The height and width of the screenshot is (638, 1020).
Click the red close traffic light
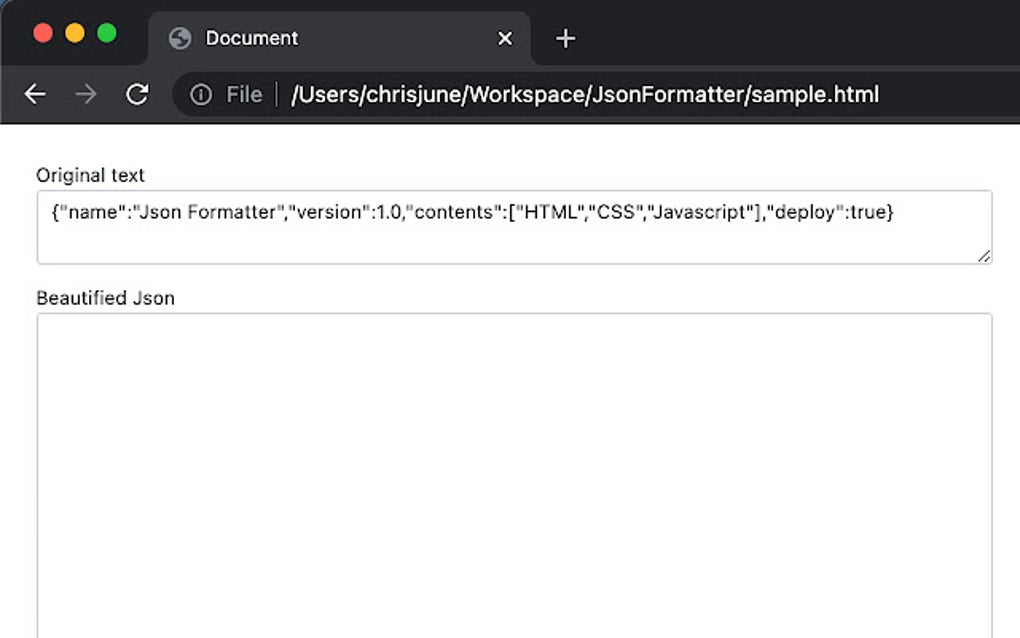42,31
